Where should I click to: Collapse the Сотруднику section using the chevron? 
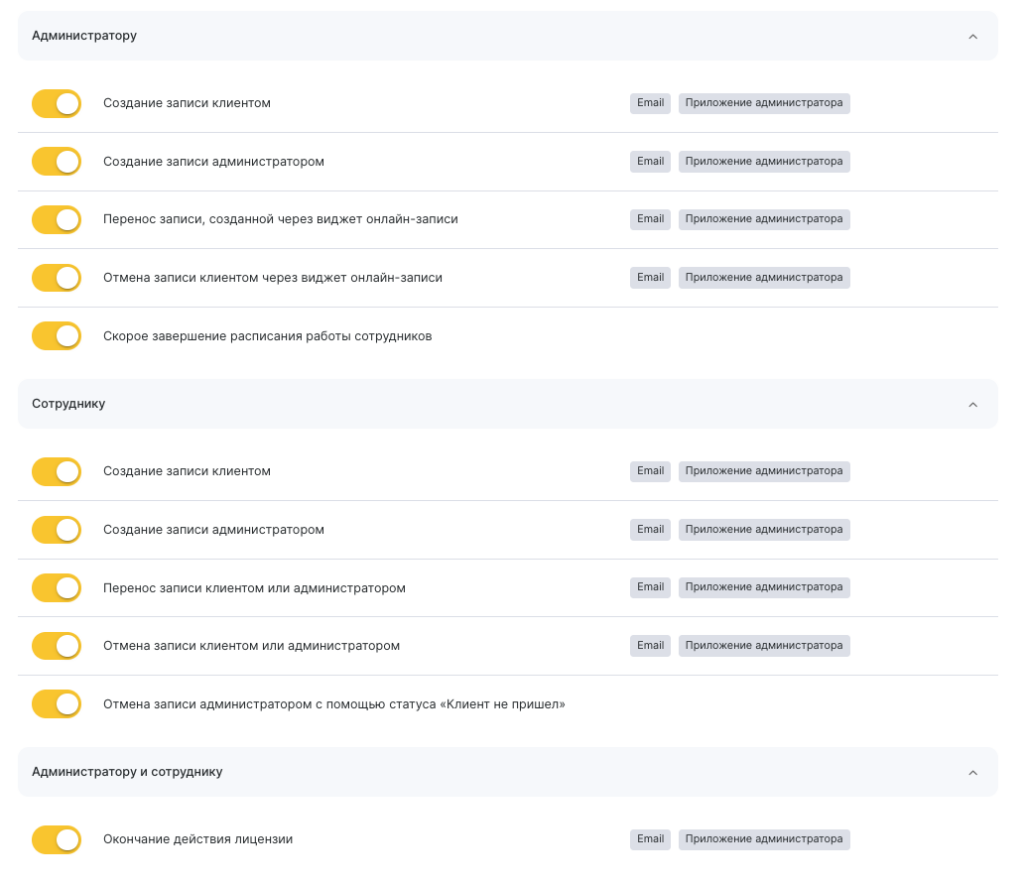(972, 405)
